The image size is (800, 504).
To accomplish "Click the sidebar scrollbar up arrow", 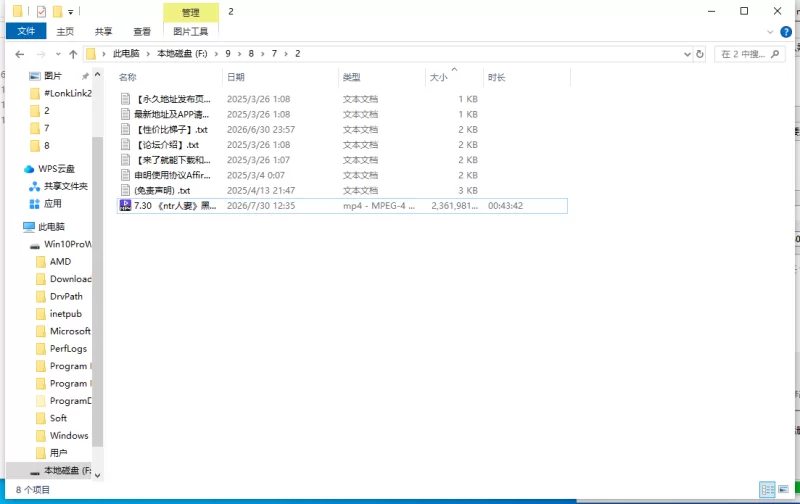I will click(x=97, y=75).
